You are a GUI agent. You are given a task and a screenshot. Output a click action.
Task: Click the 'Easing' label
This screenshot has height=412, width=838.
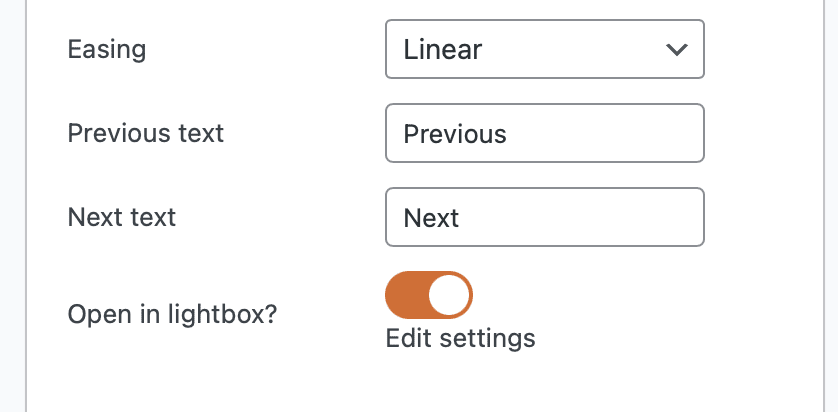click(107, 49)
